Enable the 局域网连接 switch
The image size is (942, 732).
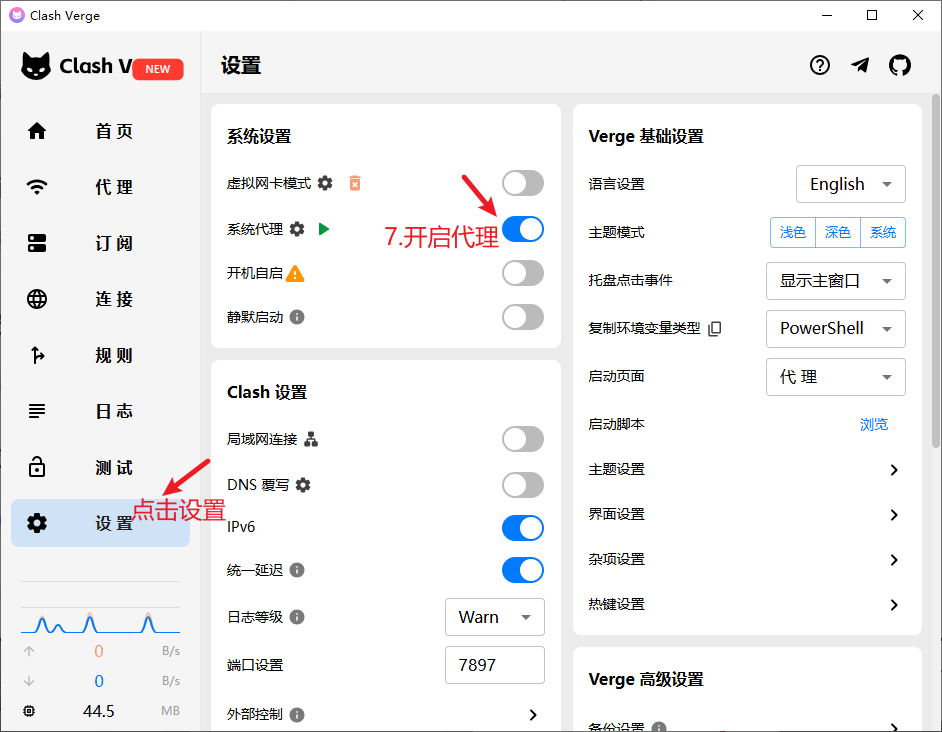click(x=523, y=439)
